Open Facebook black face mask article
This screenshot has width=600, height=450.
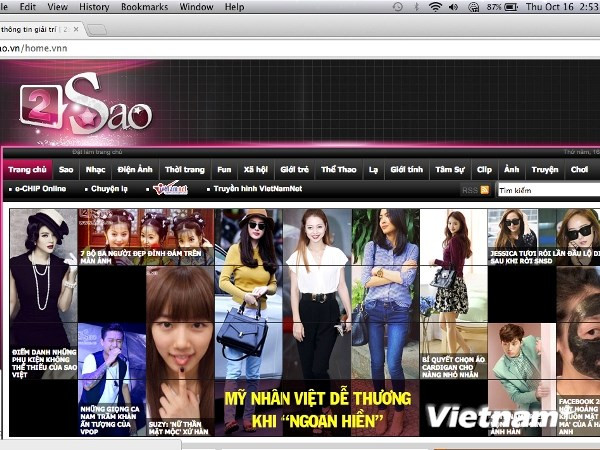click(x=578, y=351)
